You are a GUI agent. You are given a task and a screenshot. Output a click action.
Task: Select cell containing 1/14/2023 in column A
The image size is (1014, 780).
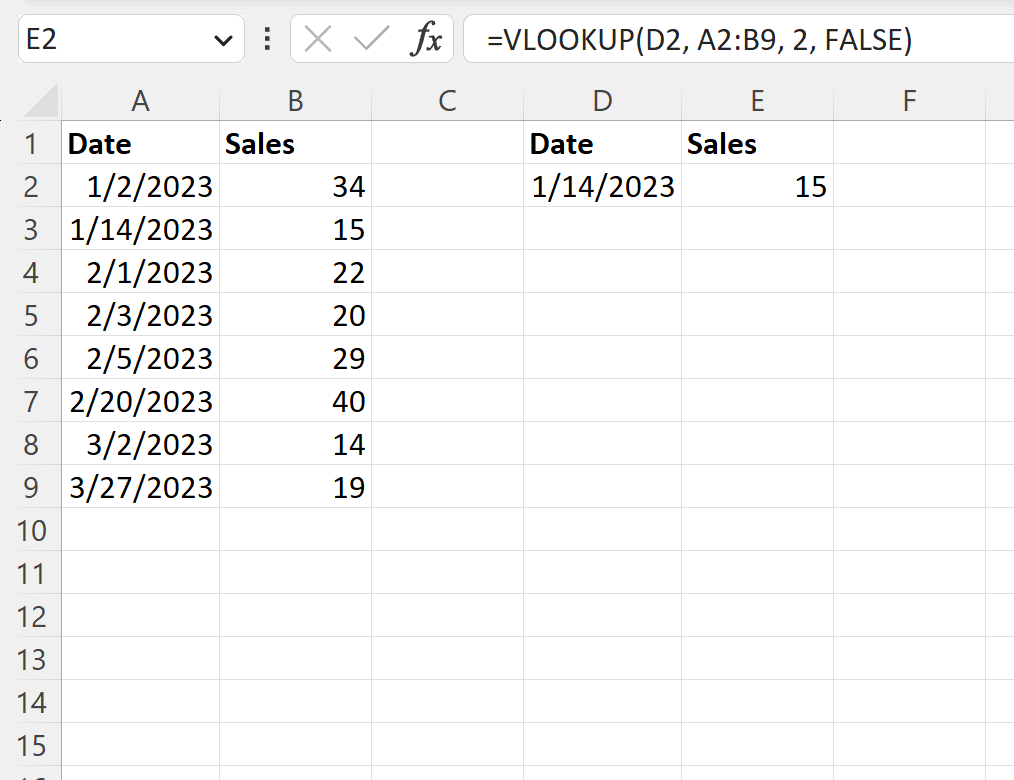click(x=140, y=229)
